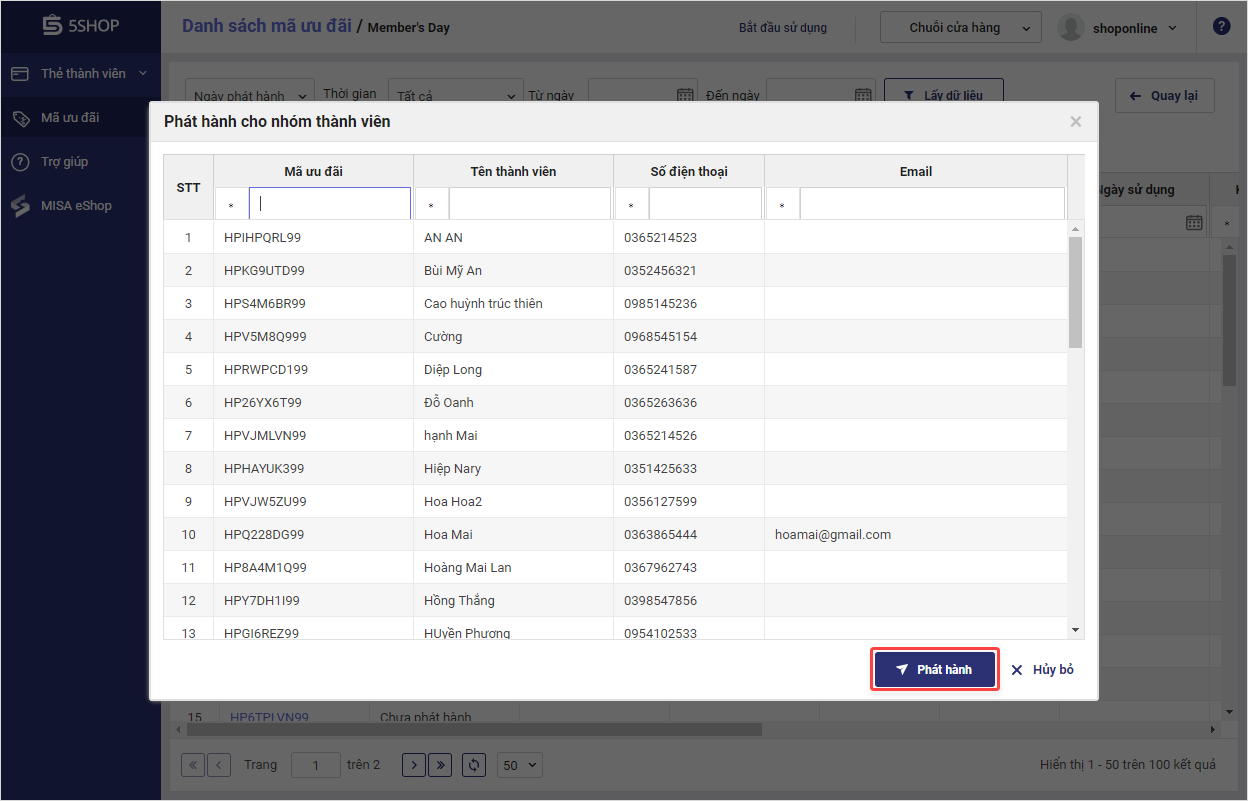Click email hoamai@gmail.com

[833, 535]
